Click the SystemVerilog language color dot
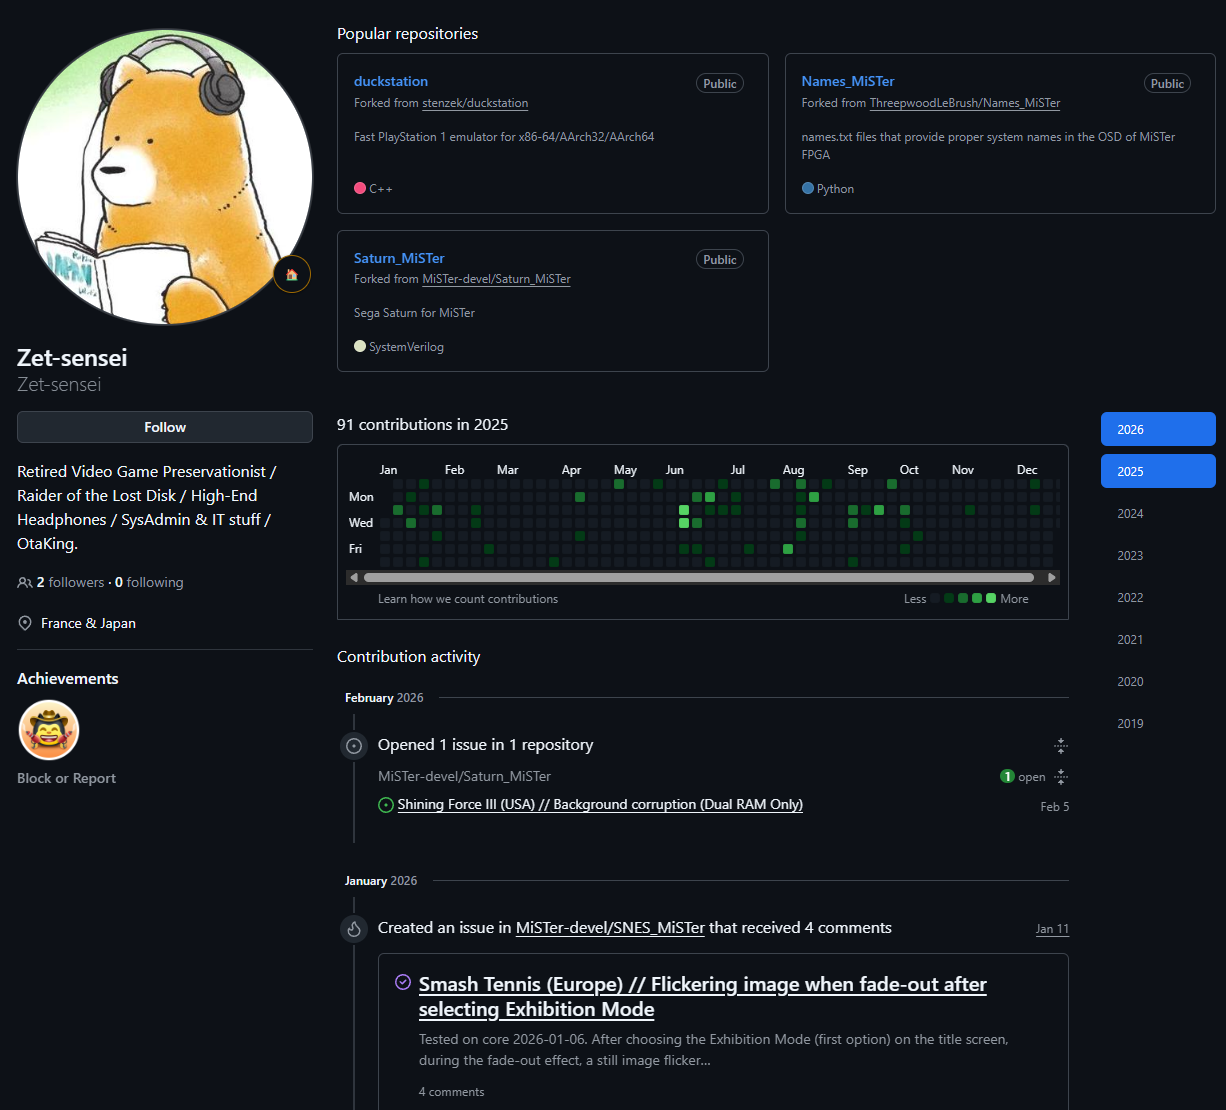 360,346
